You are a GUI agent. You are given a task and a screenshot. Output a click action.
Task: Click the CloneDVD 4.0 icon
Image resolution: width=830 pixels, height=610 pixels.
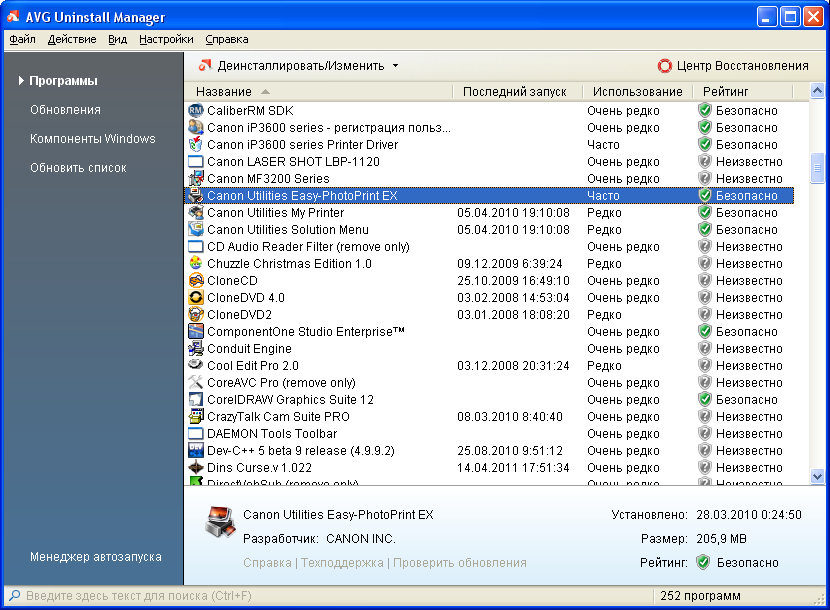click(x=196, y=297)
